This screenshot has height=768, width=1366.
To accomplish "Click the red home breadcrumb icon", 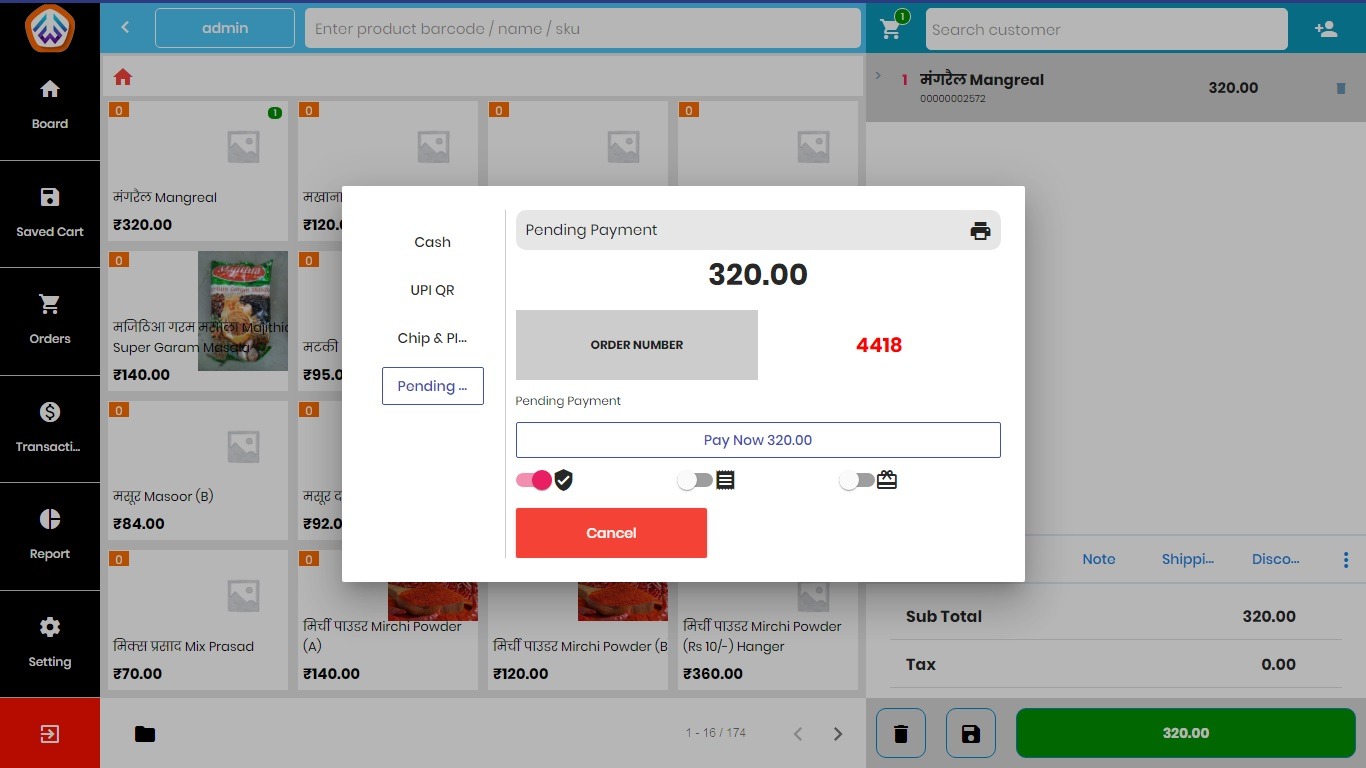I will (123, 77).
